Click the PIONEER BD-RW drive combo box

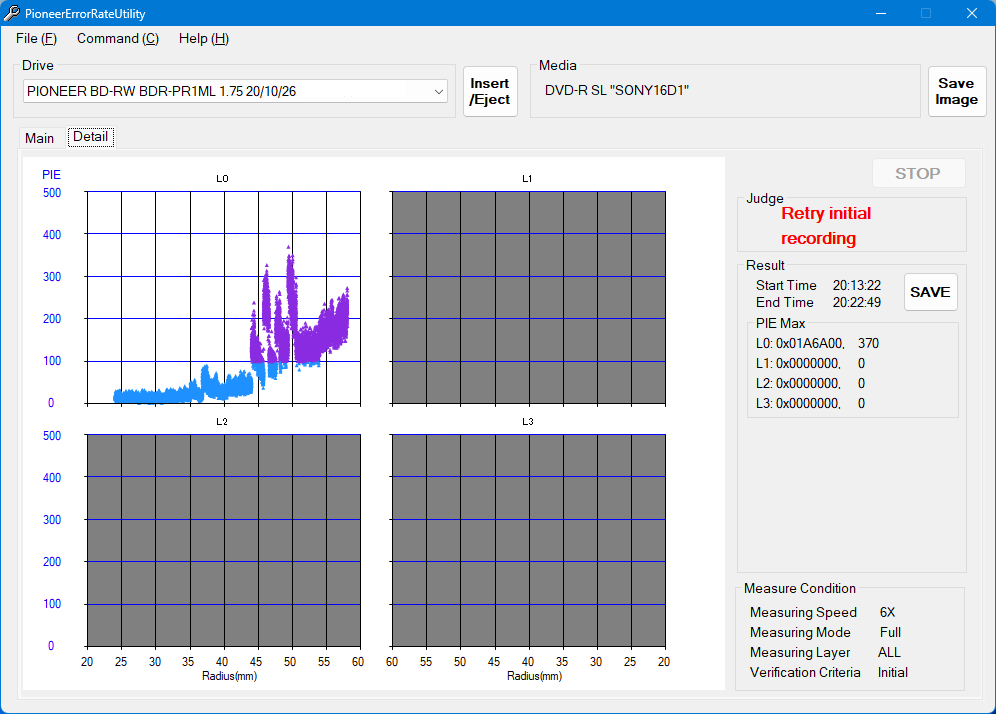(x=235, y=91)
